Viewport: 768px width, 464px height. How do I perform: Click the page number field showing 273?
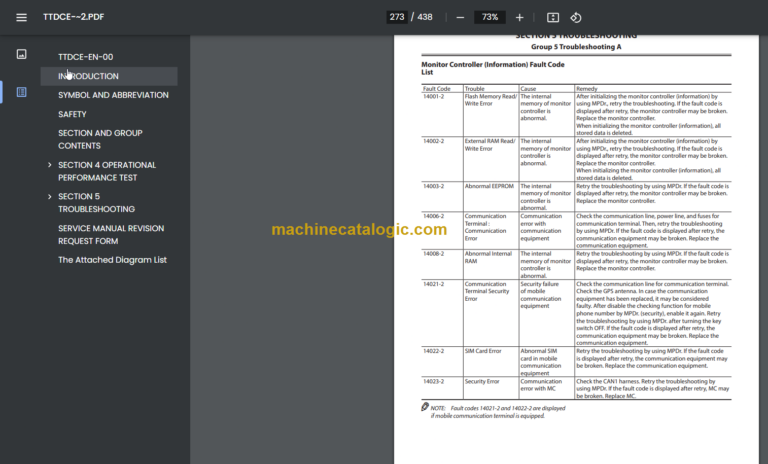(x=397, y=17)
